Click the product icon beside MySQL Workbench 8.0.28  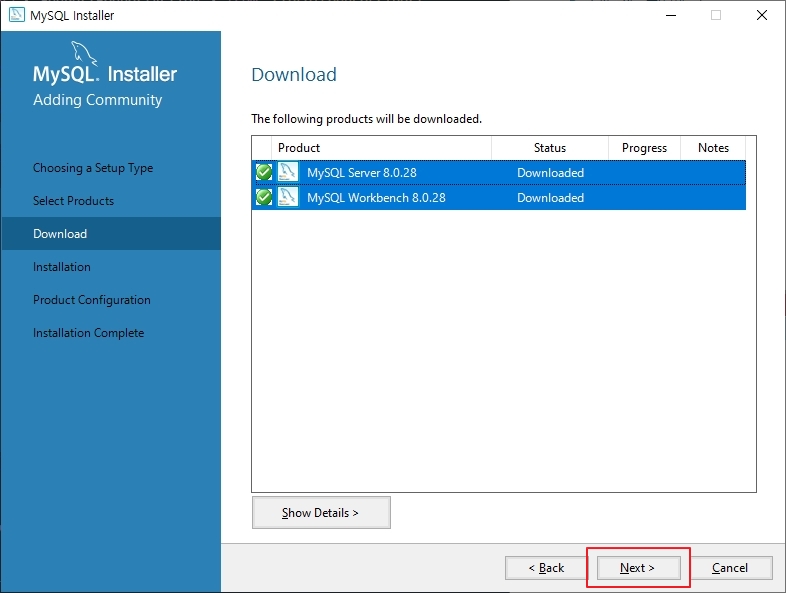point(288,197)
